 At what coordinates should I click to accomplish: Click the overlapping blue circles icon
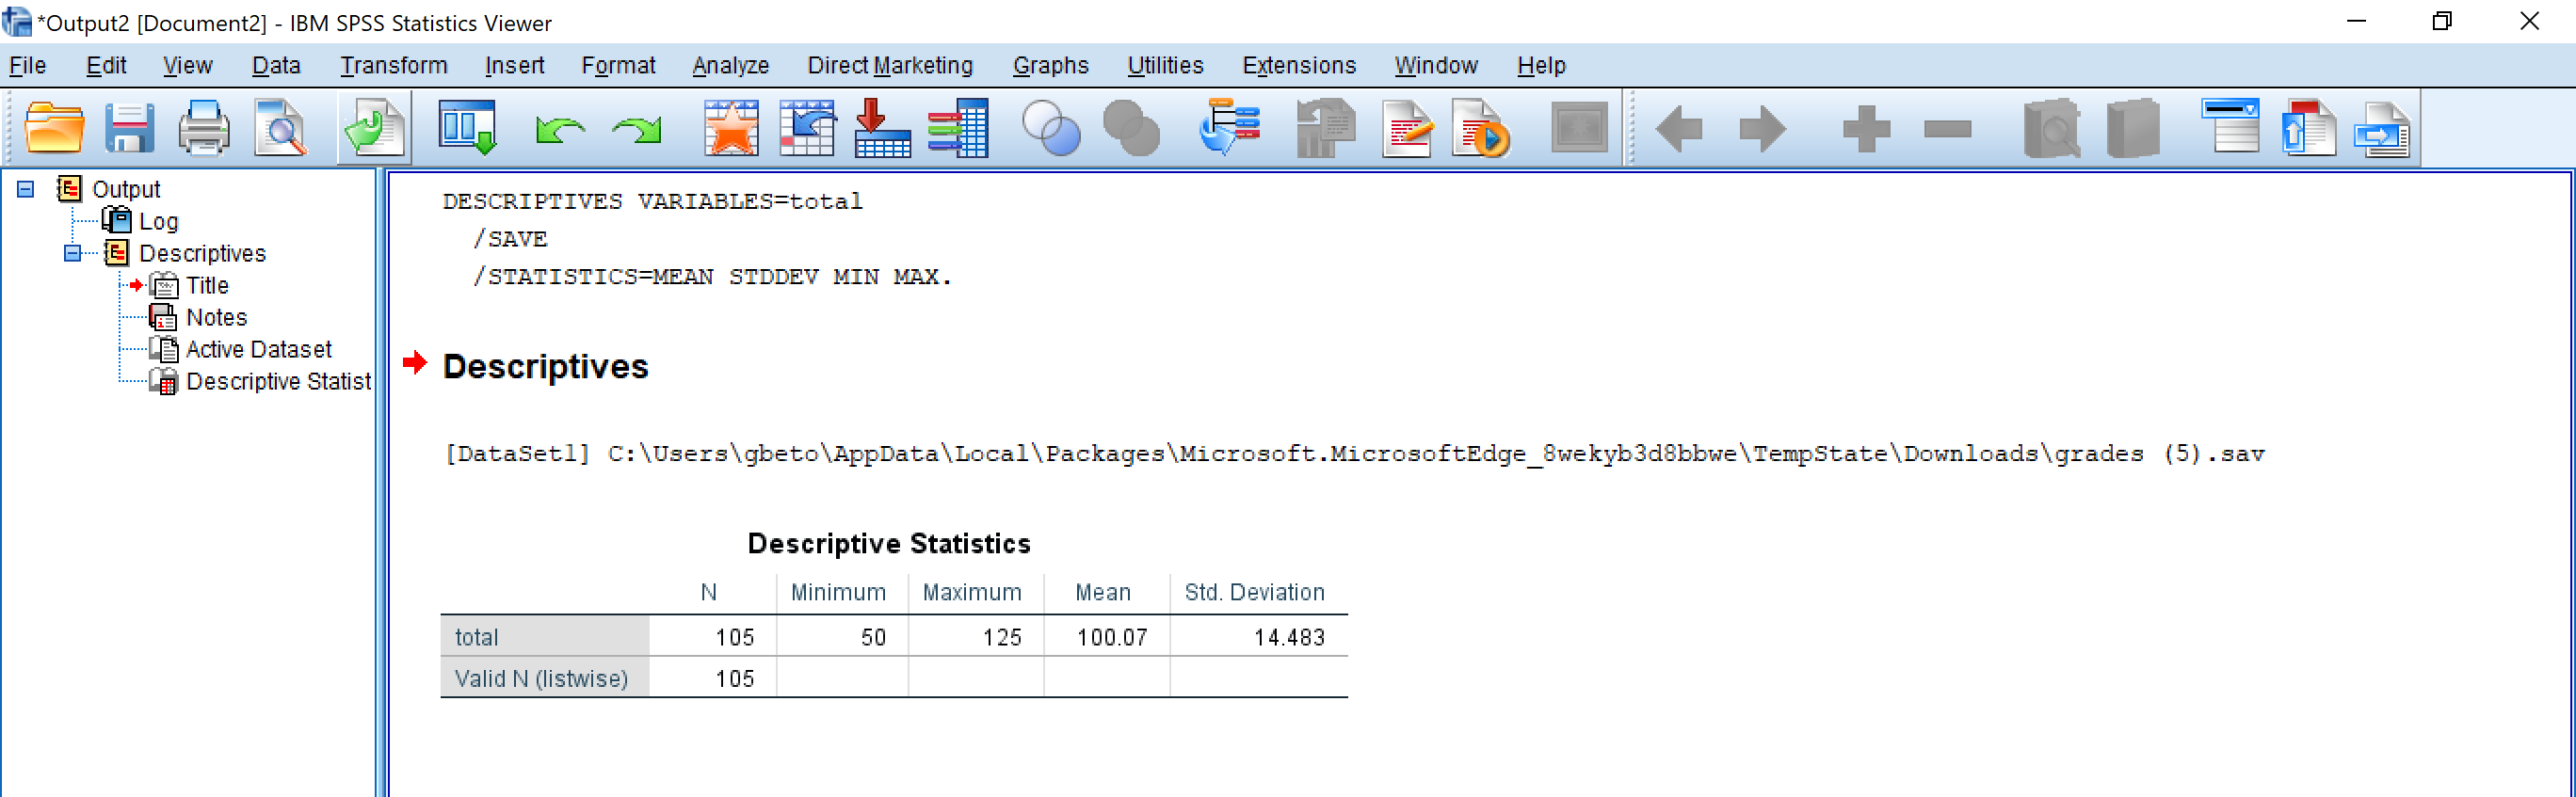[x=1051, y=128]
